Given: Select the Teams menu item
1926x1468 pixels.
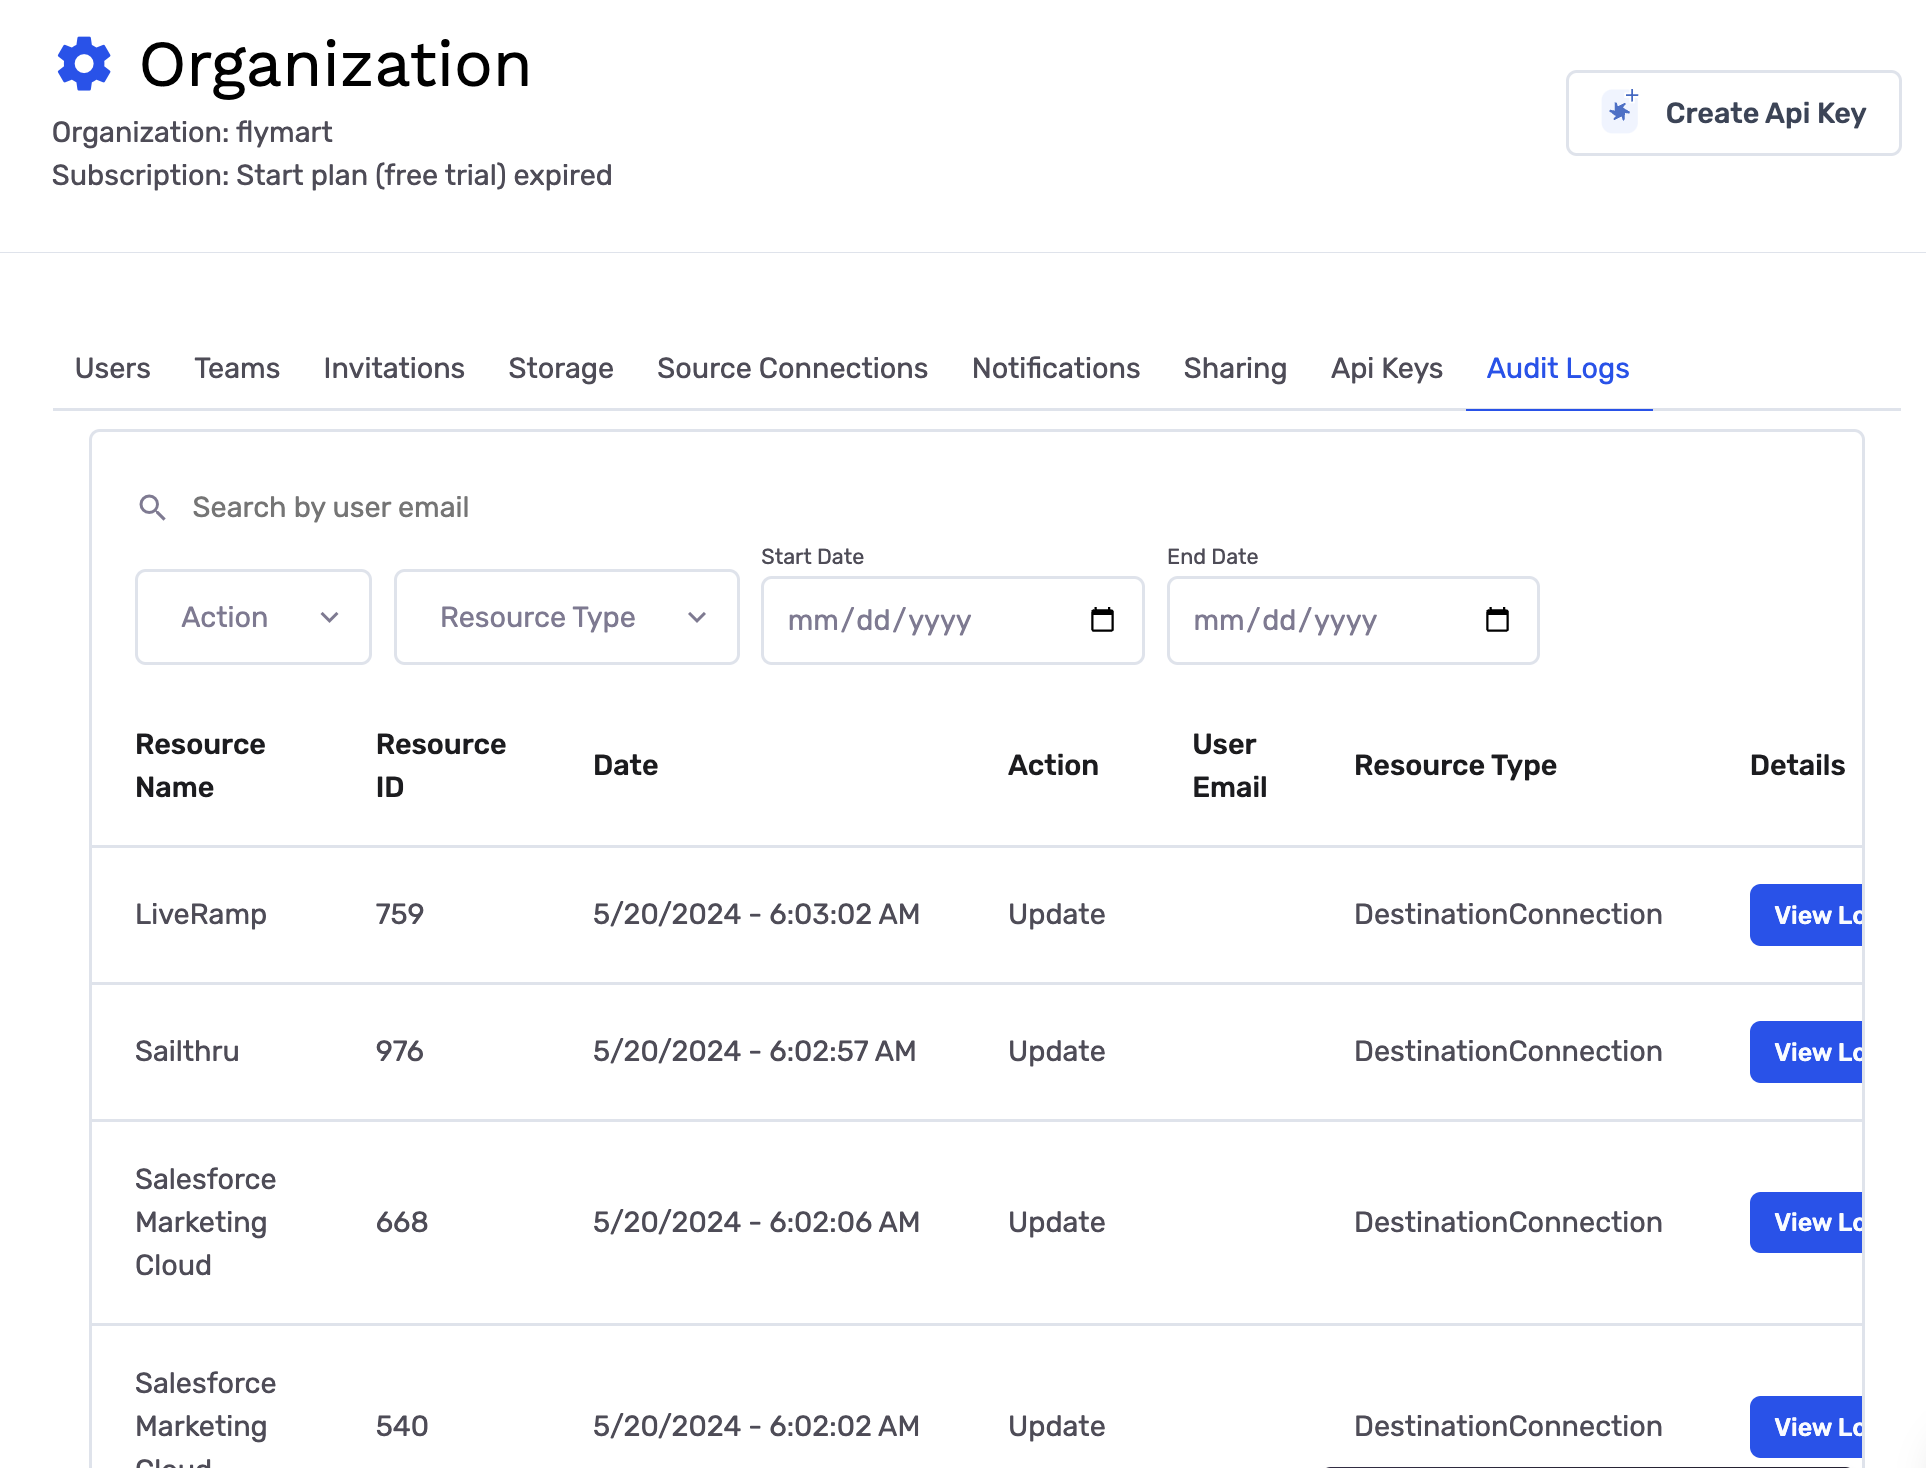Looking at the screenshot, I should tap(236, 367).
